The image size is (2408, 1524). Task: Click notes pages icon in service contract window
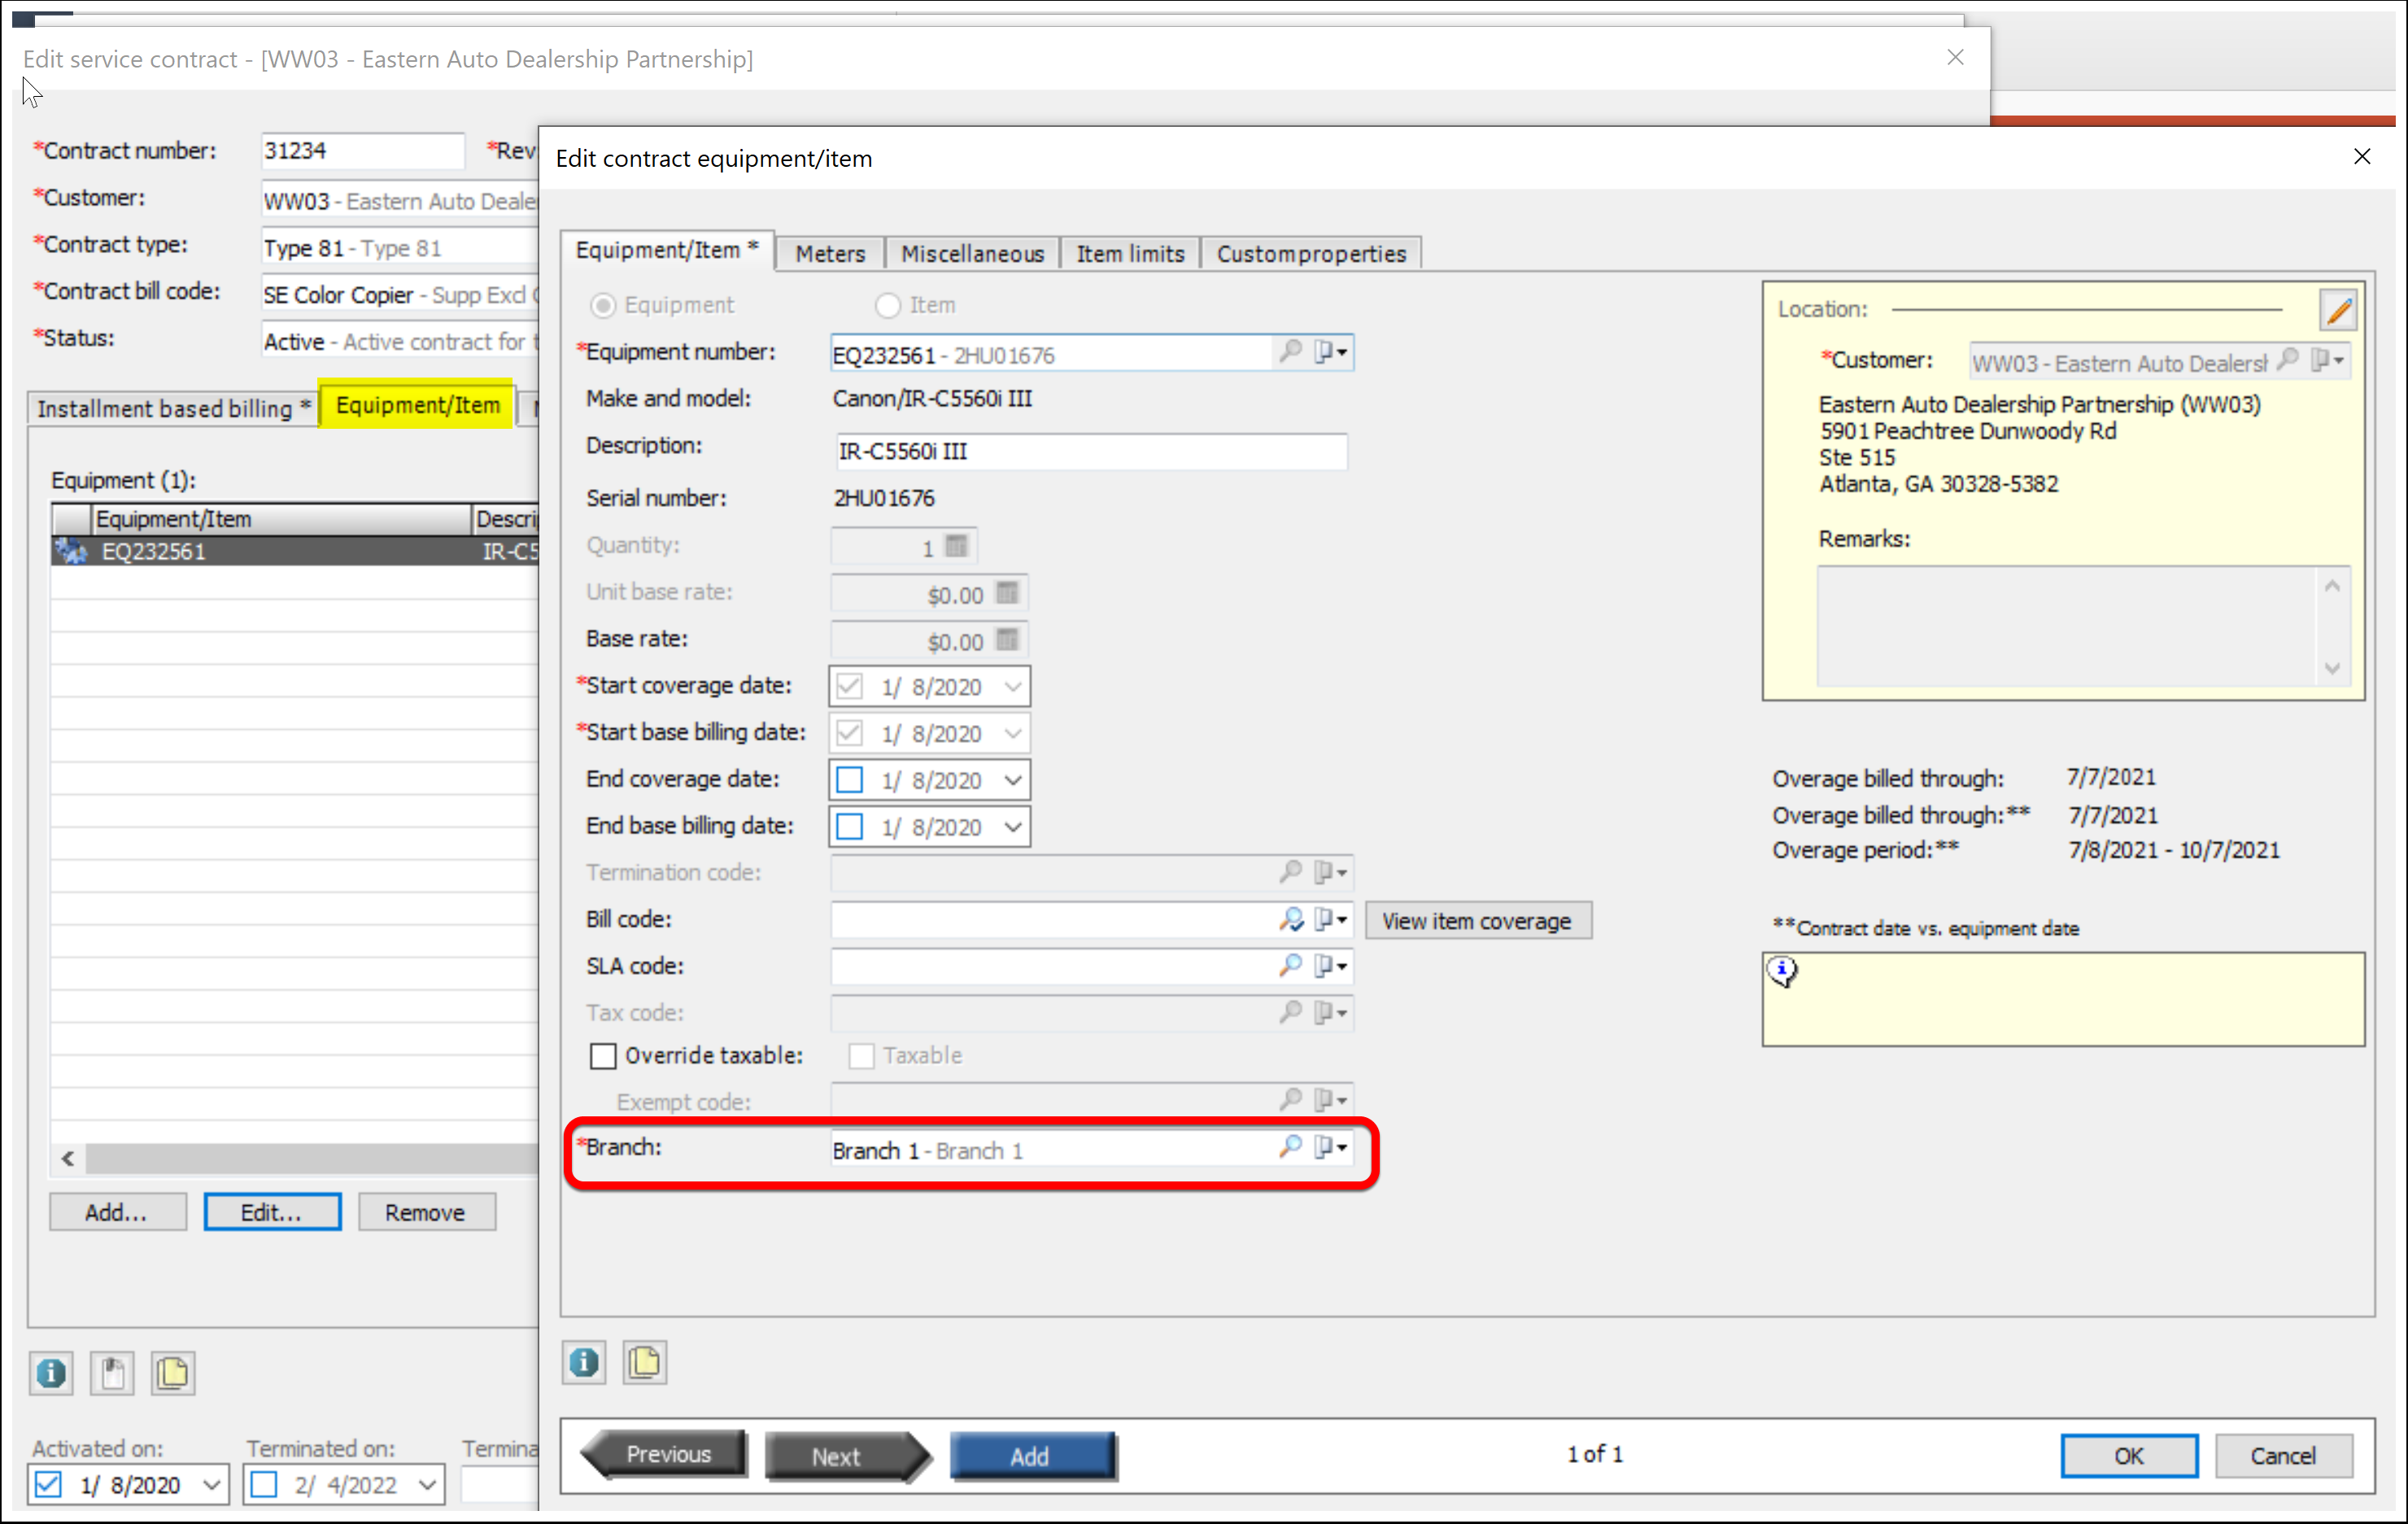[173, 1373]
